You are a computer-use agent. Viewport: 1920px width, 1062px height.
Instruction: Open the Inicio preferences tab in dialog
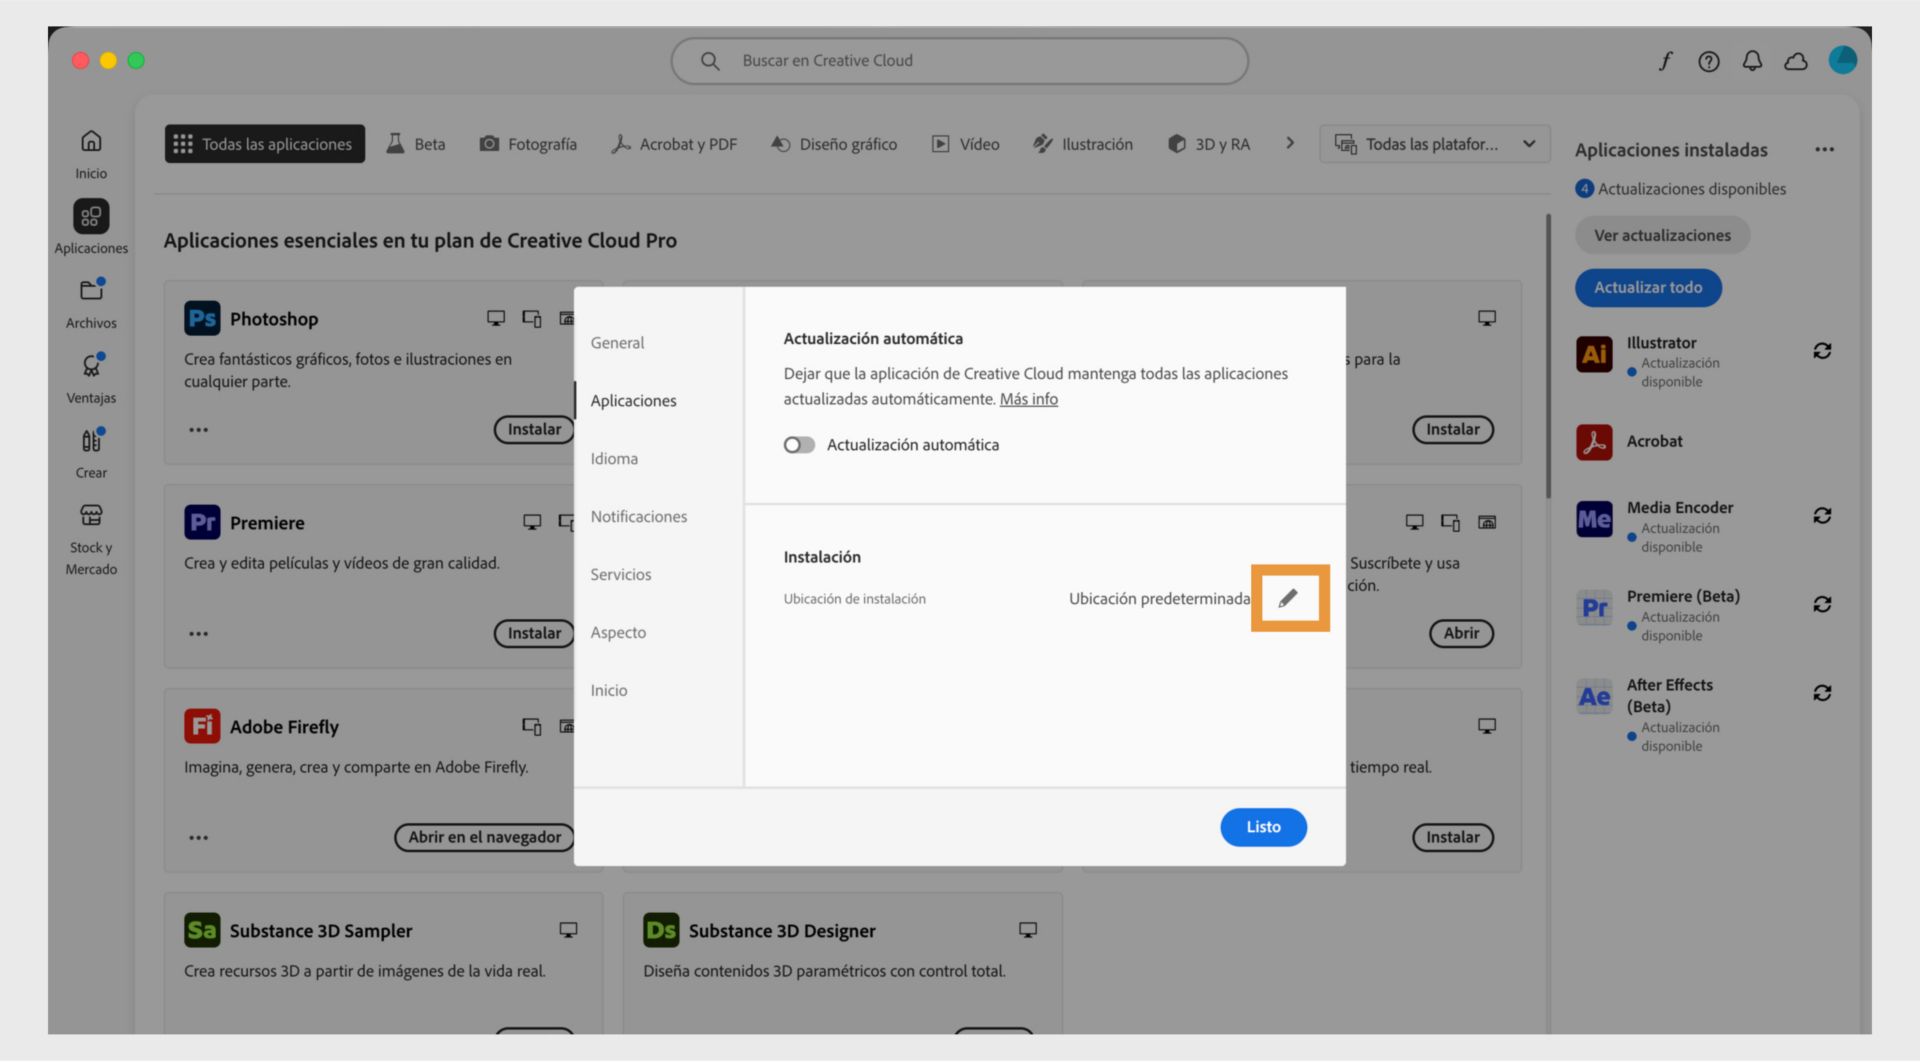609,691
